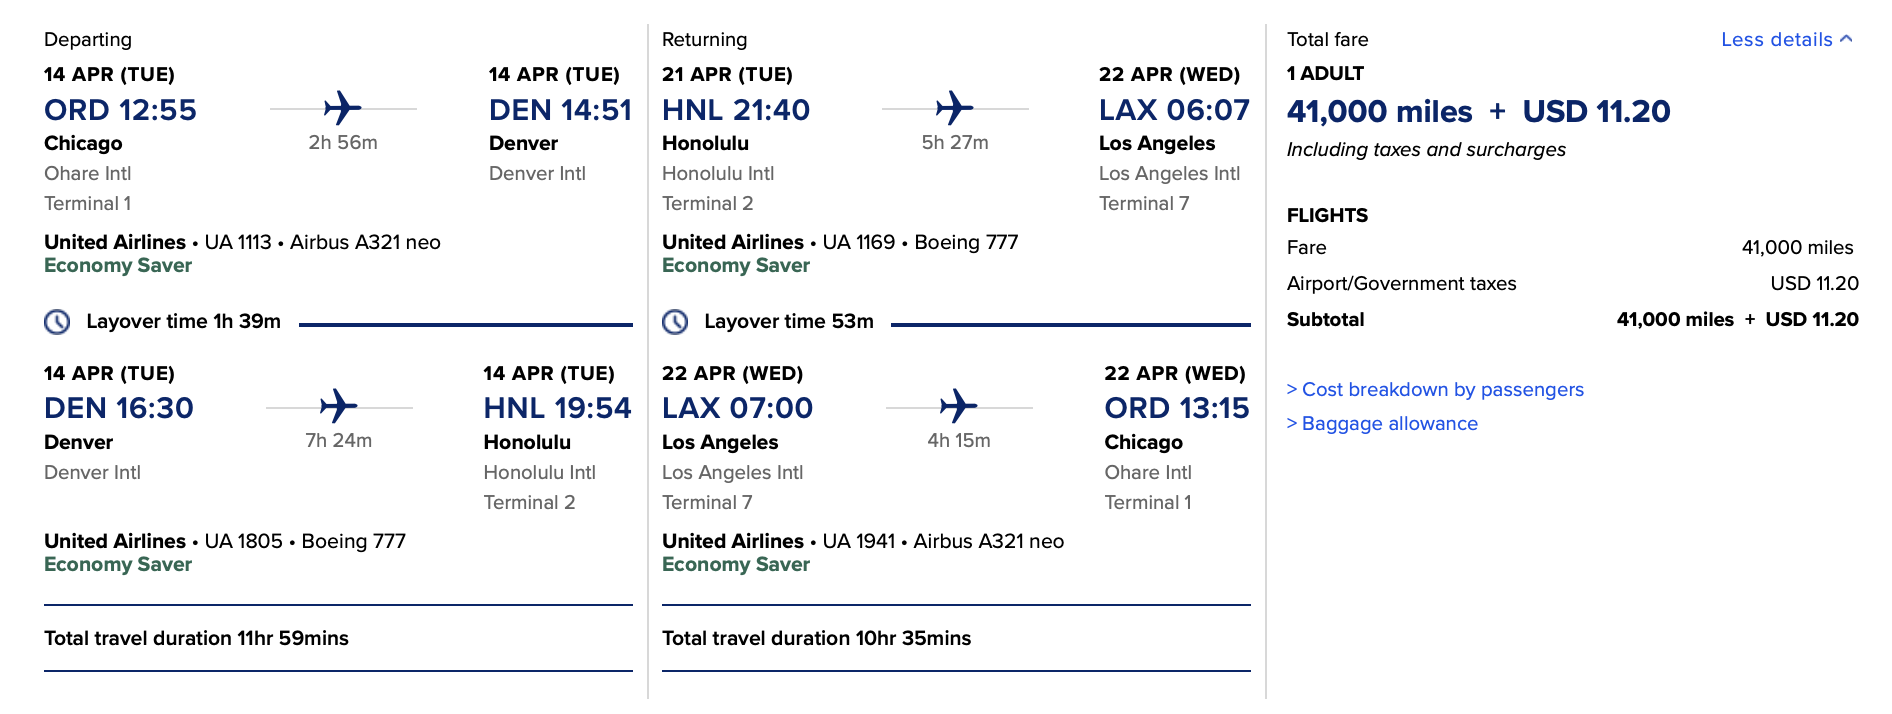Click Economy Saver label on returning flight
The height and width of the screenshot is (714, 1892).
pyautogui.click(x=735, y=265)
